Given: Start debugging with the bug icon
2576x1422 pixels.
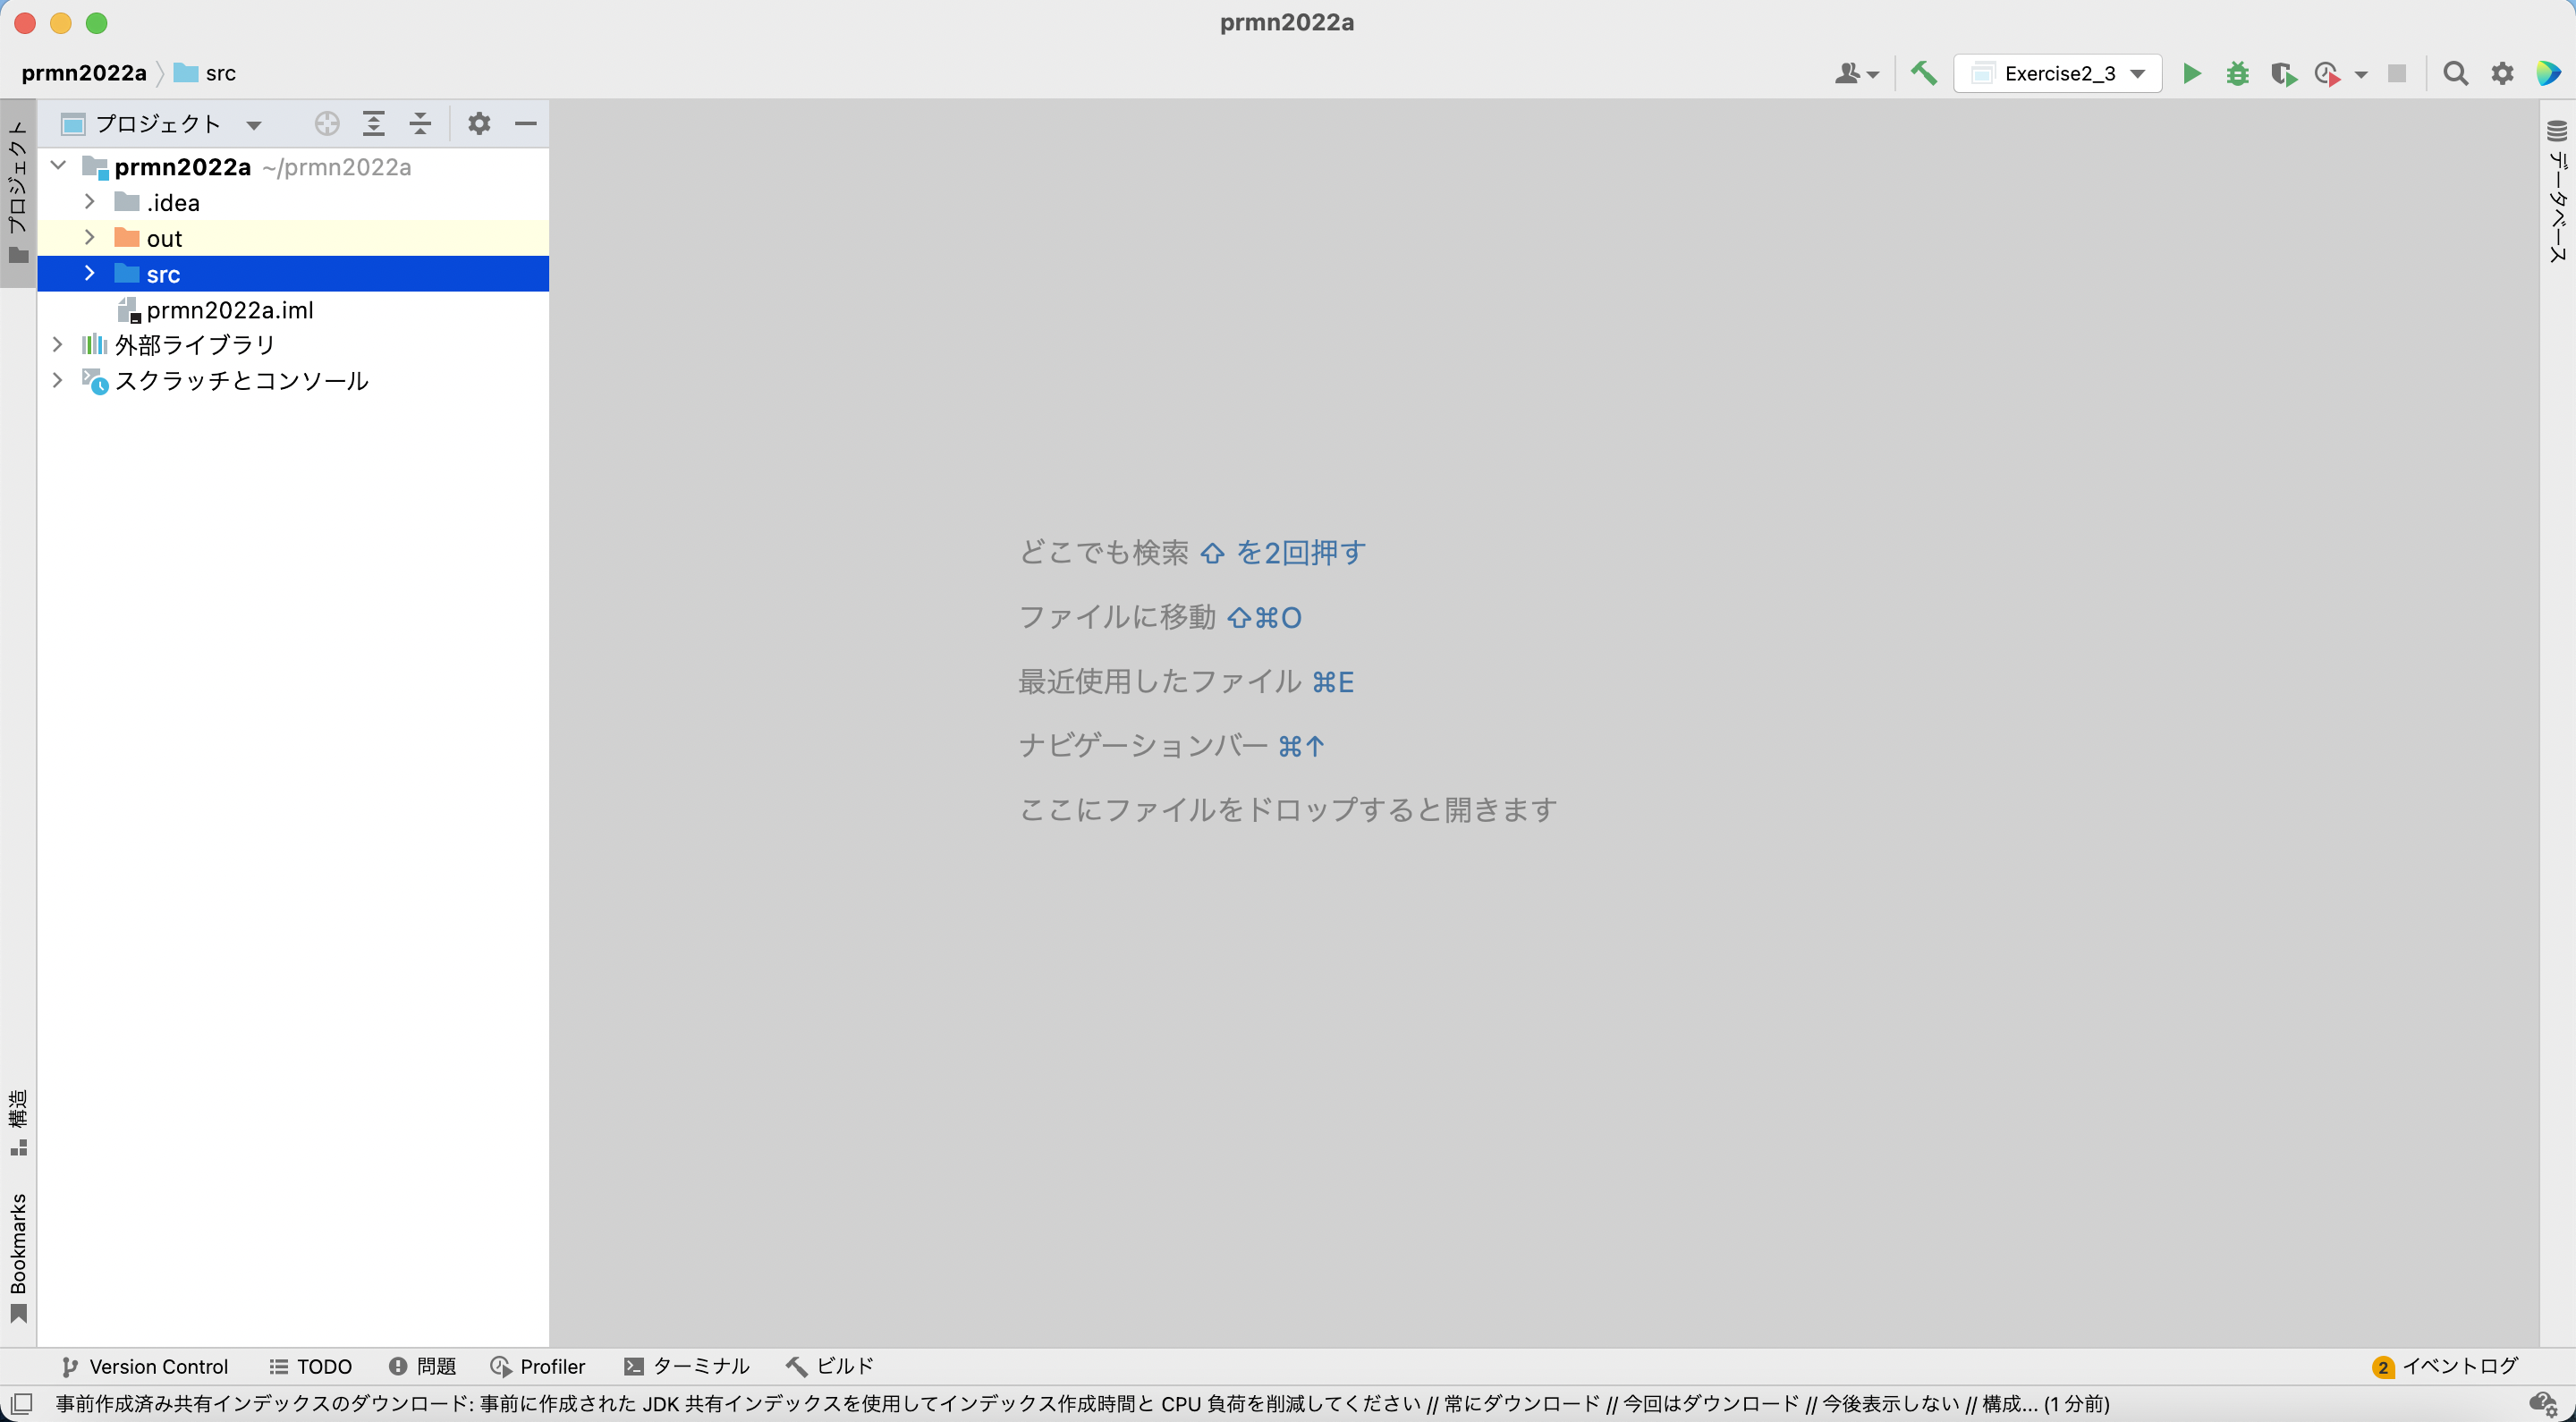Looking at the screenshot, I should [2237, 73].
